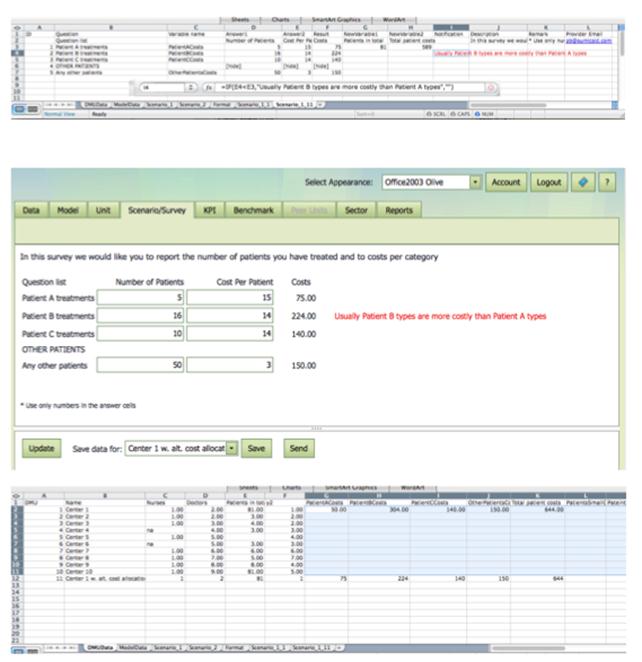The image size is (642, 662).
Task: Click the cell reference stepper in formula bar
Action: point(192,88)
